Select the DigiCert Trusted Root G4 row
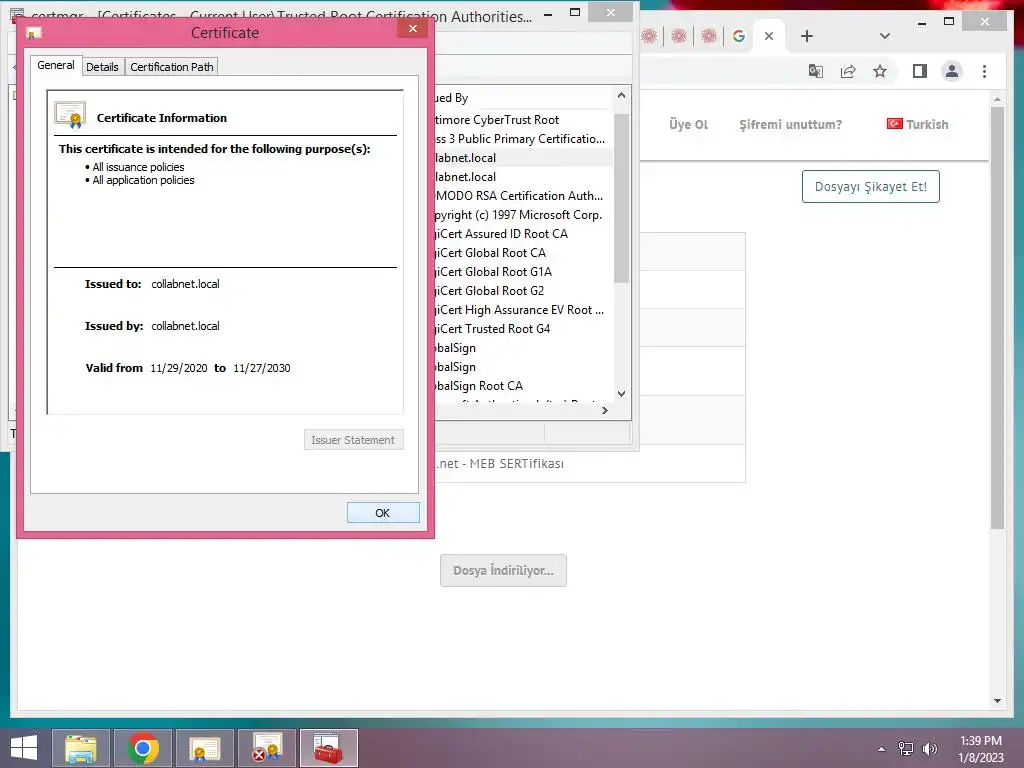The height and width of the screenshot is (768, 1024). click(x=524, y=328)
